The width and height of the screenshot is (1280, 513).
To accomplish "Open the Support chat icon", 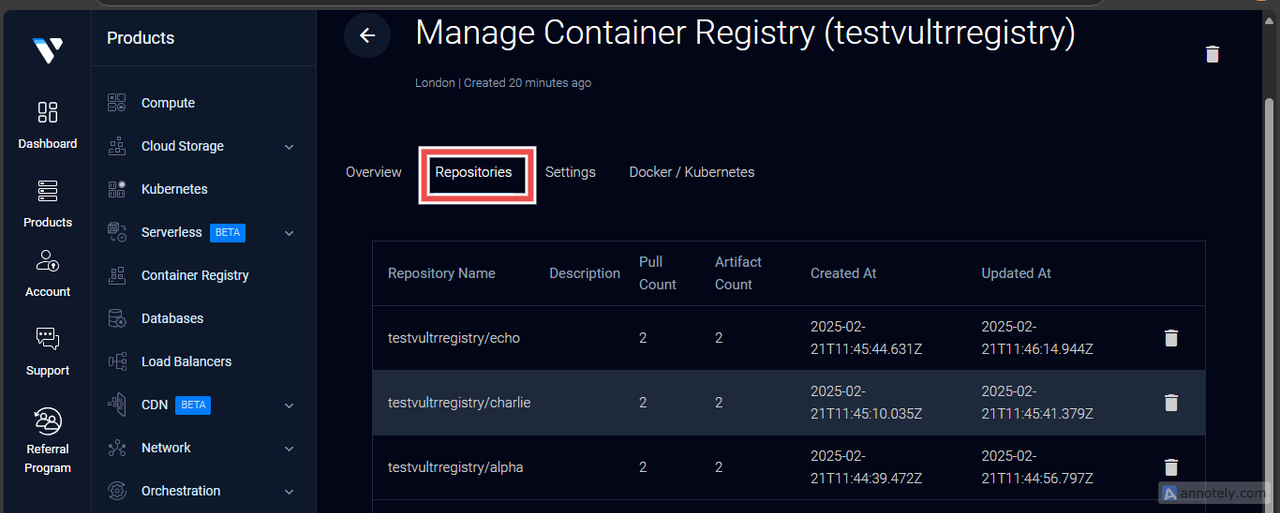I will click(47, 339).
